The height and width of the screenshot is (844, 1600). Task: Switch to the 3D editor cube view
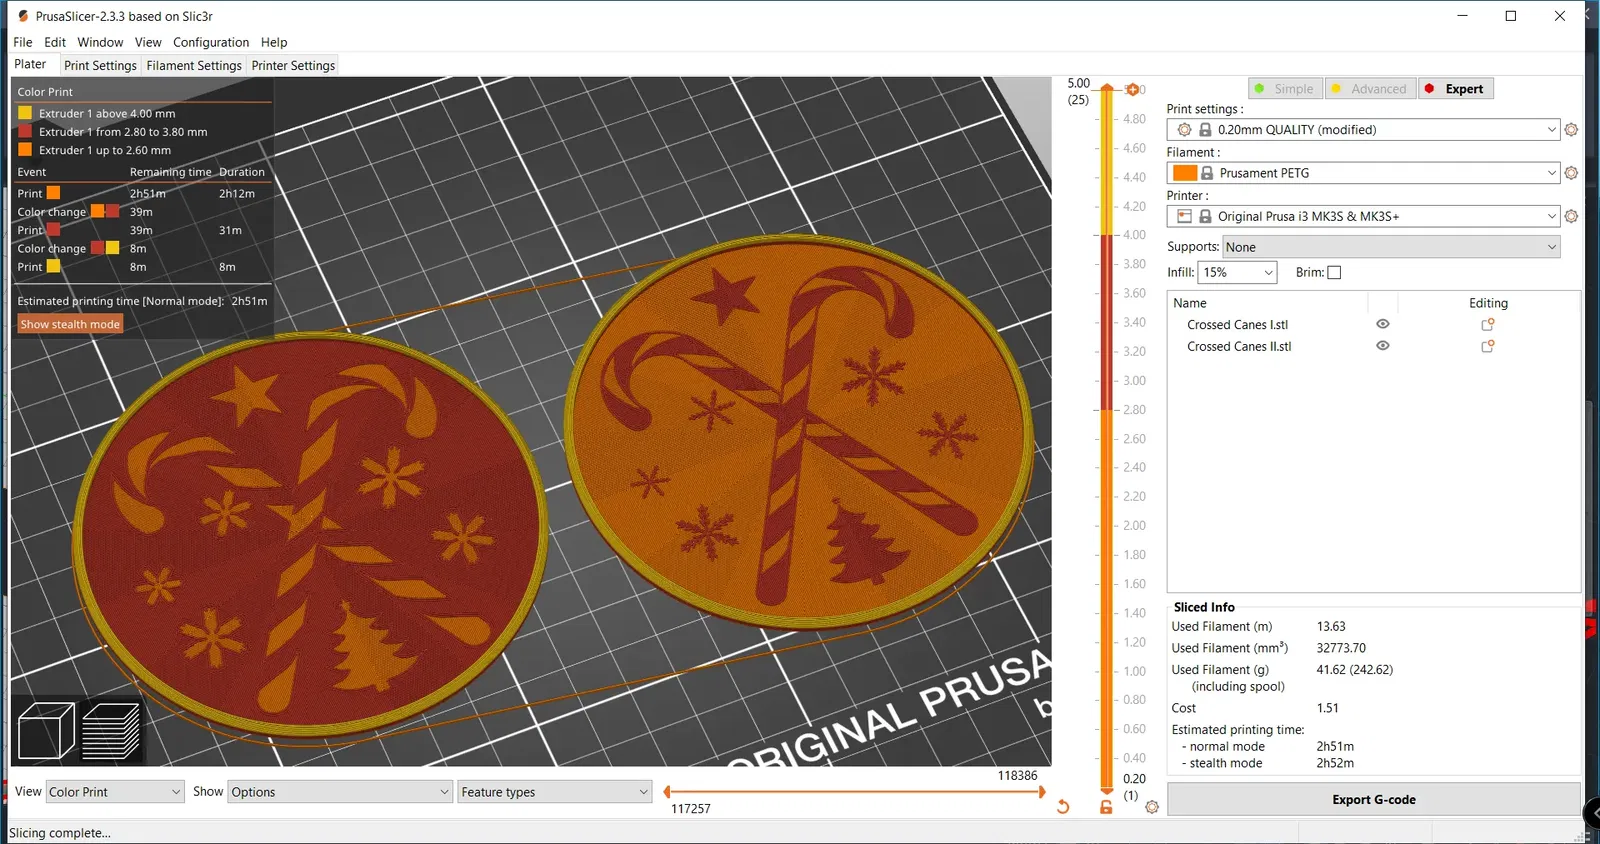(46, 731)
